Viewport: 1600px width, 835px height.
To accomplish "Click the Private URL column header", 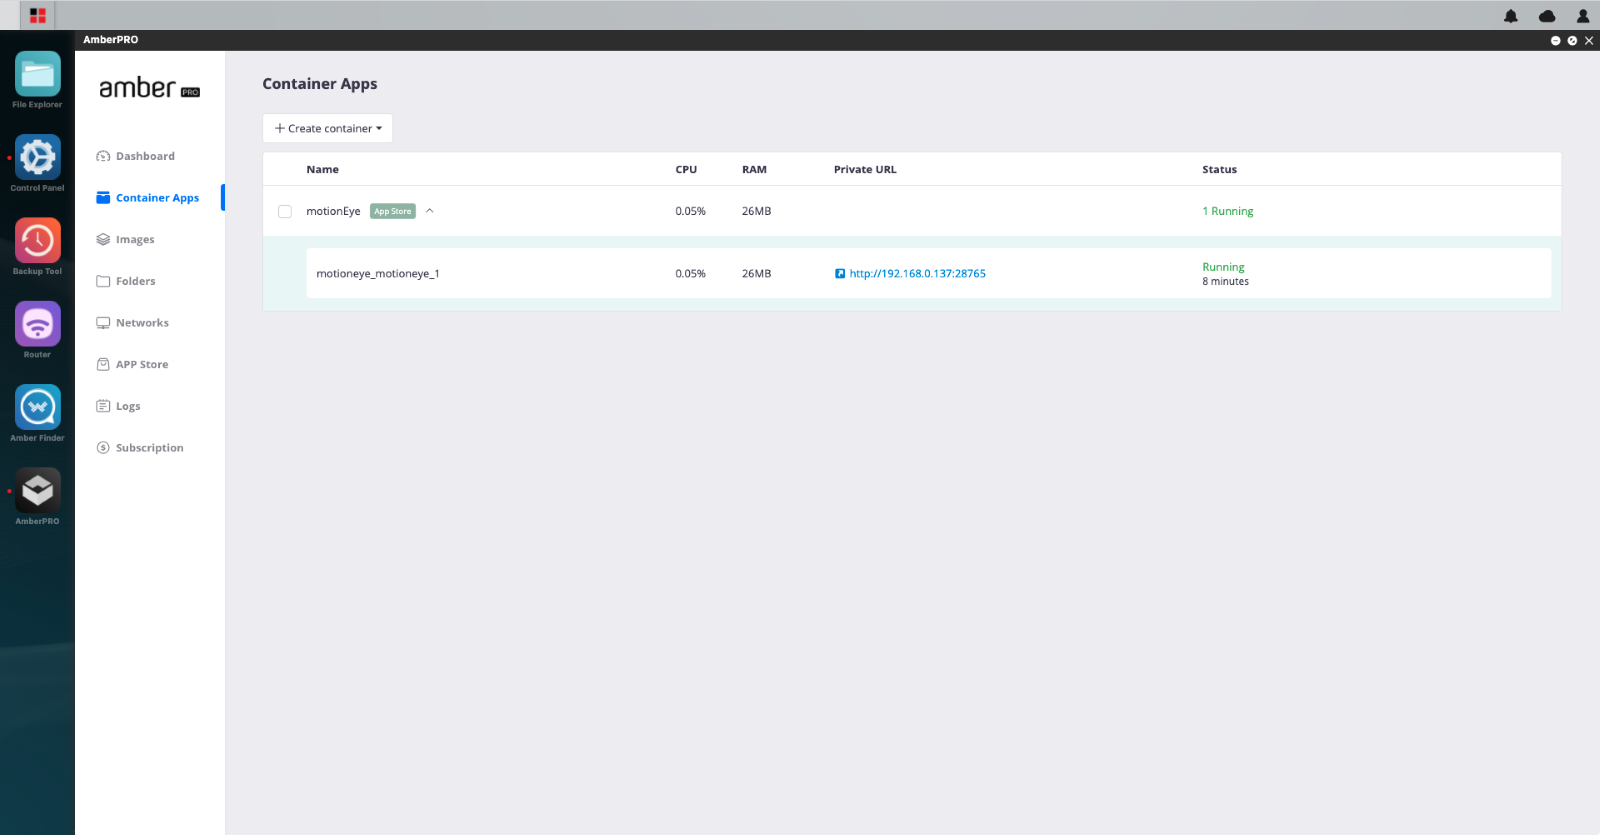I will point(865,170).
